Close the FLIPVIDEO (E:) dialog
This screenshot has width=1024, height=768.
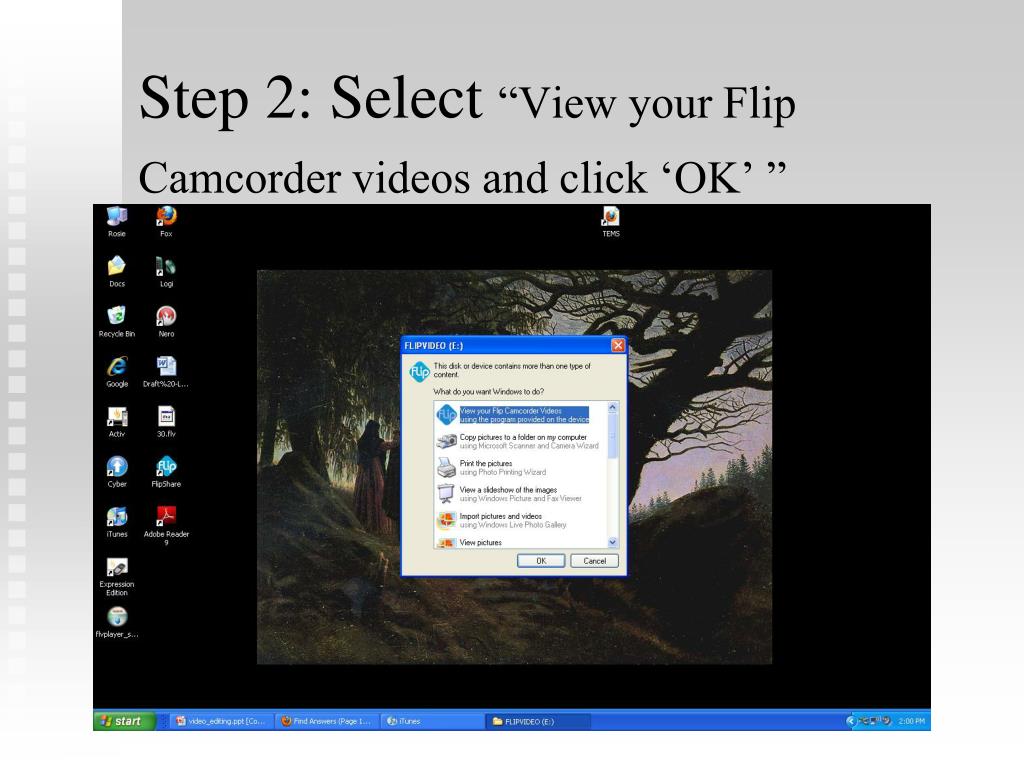[x=617, y=345]
